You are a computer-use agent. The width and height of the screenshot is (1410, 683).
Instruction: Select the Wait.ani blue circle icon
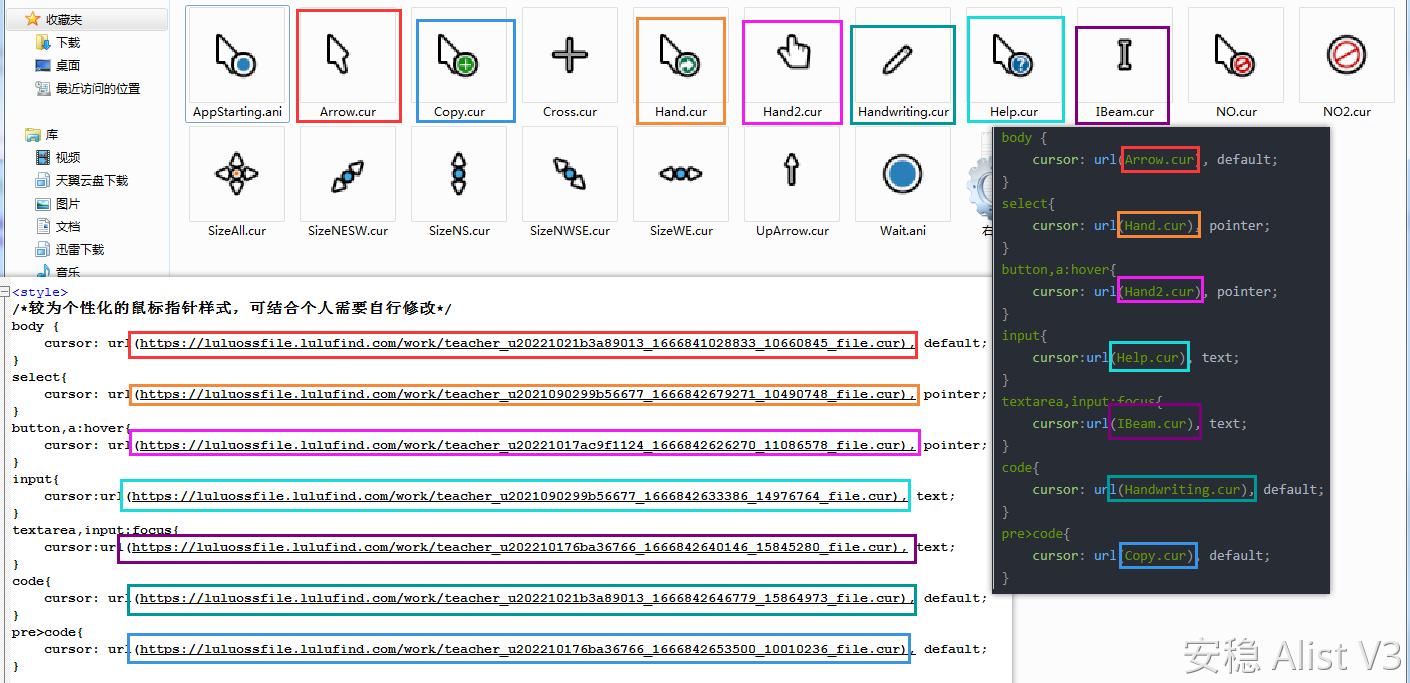(902, 174)
